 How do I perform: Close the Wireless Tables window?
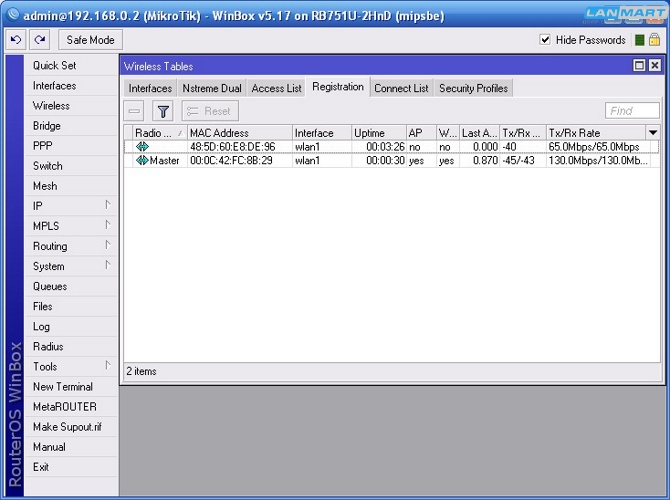pyautogui.click(x=655, y=65)
